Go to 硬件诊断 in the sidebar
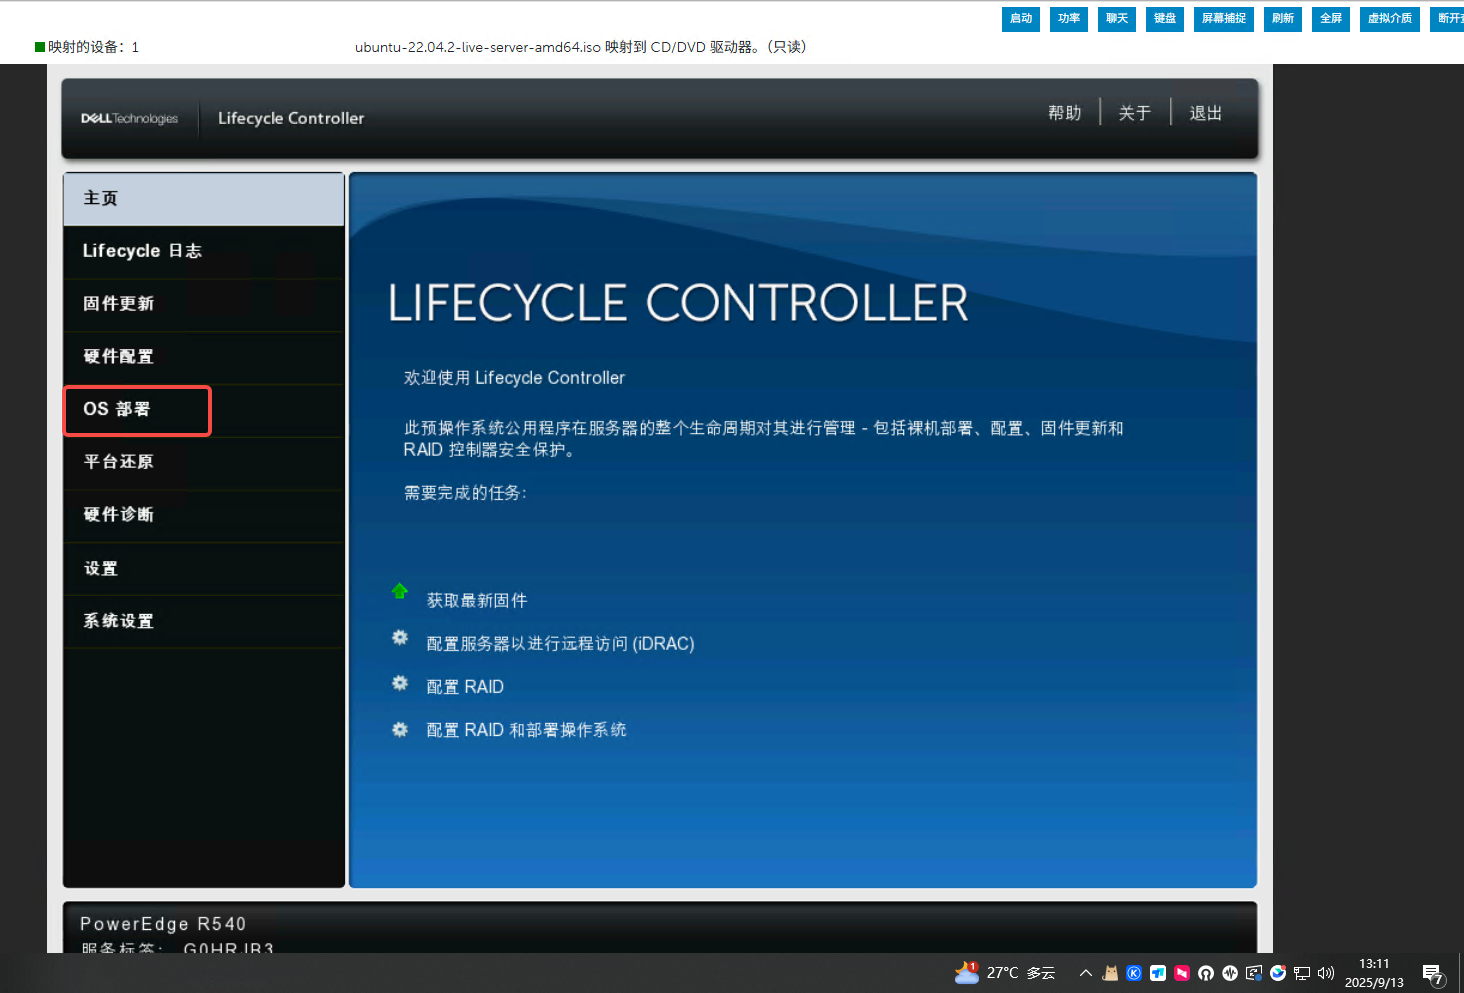The width and height of the screenshot is (1464, 993). click(x=119, y=515)
